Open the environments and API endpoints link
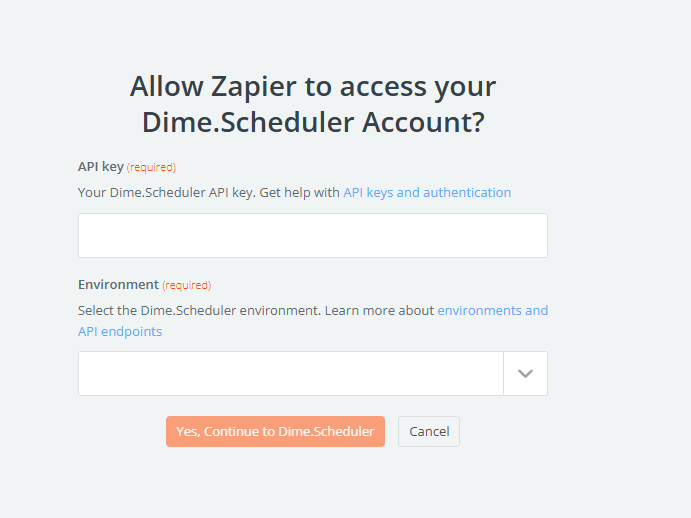This screenshot has width=691, height=518. (x=492, y=310)
